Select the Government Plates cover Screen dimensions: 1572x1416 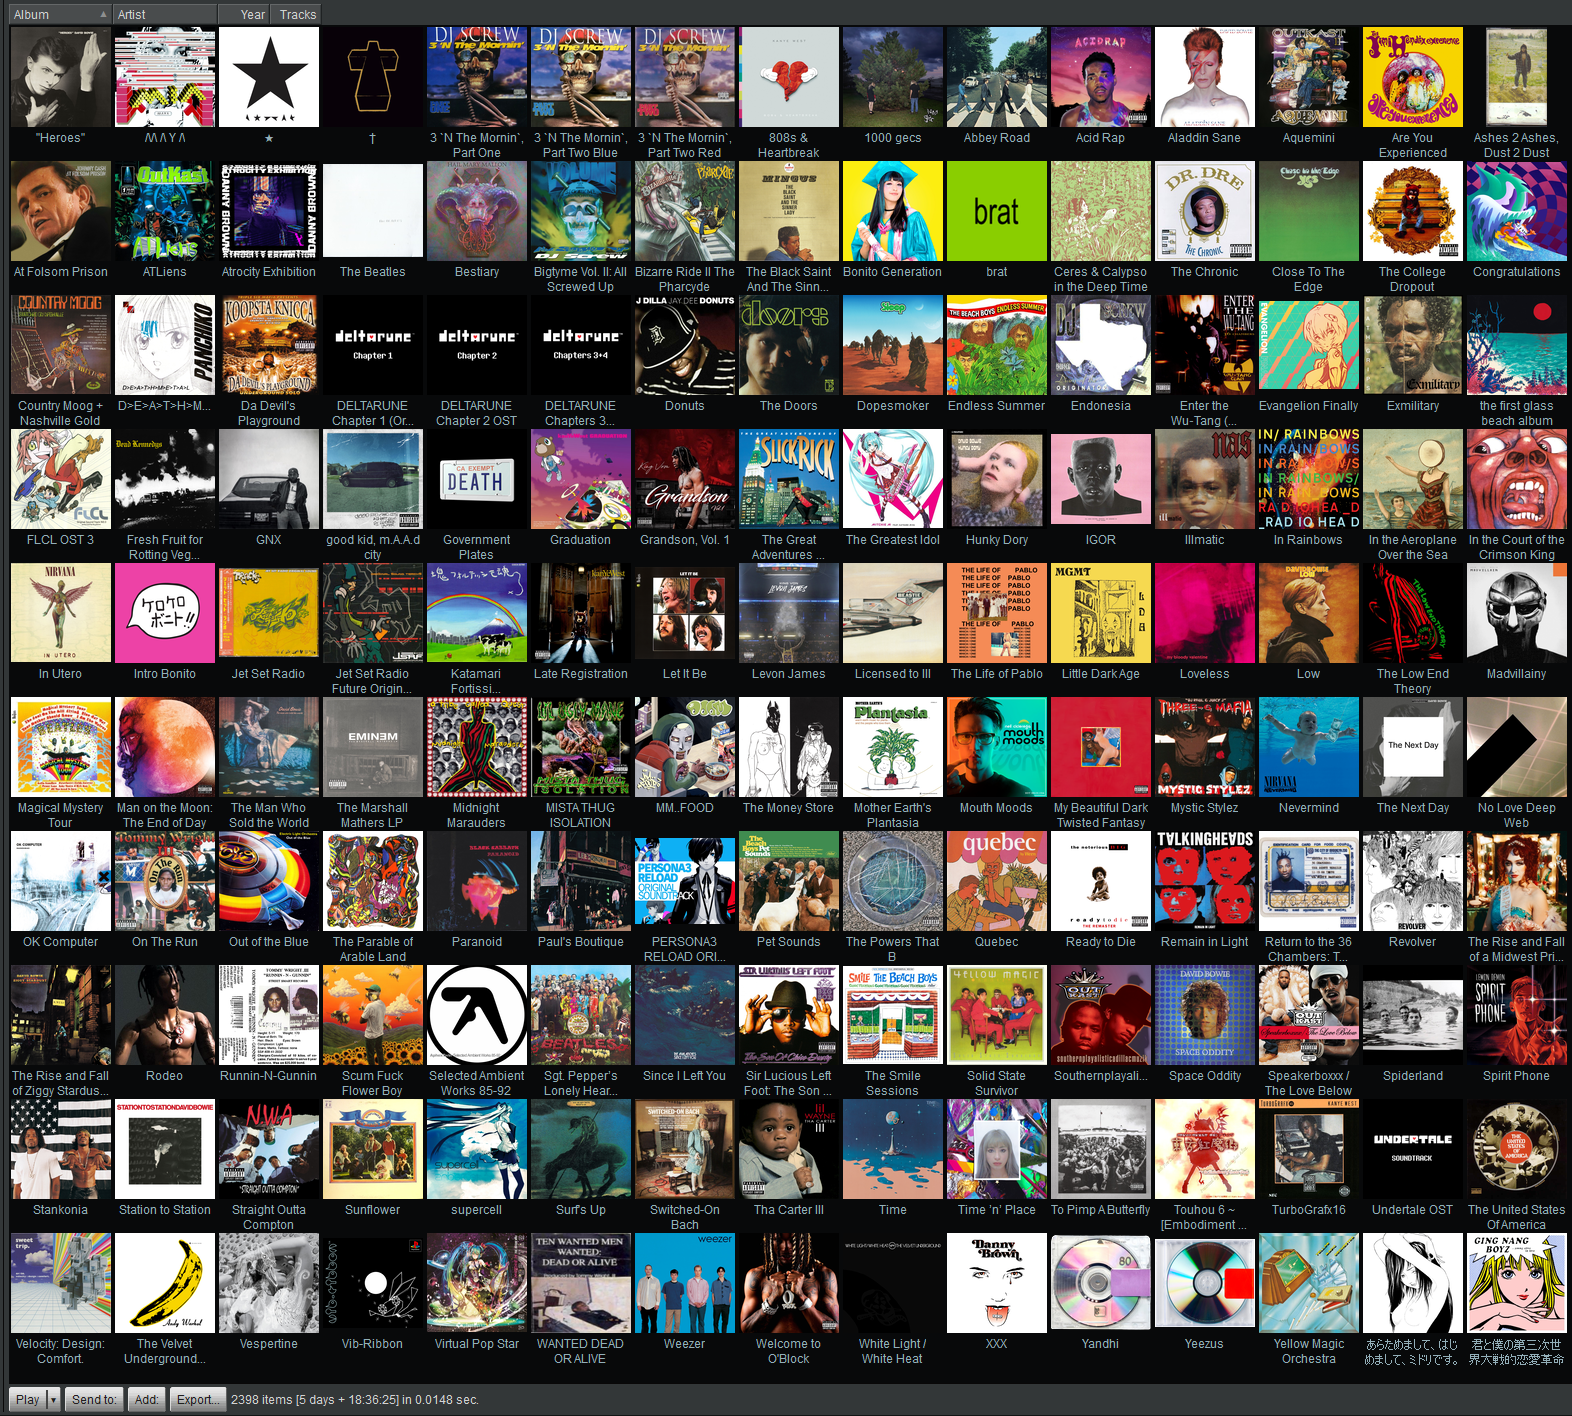tap(477, 479)
